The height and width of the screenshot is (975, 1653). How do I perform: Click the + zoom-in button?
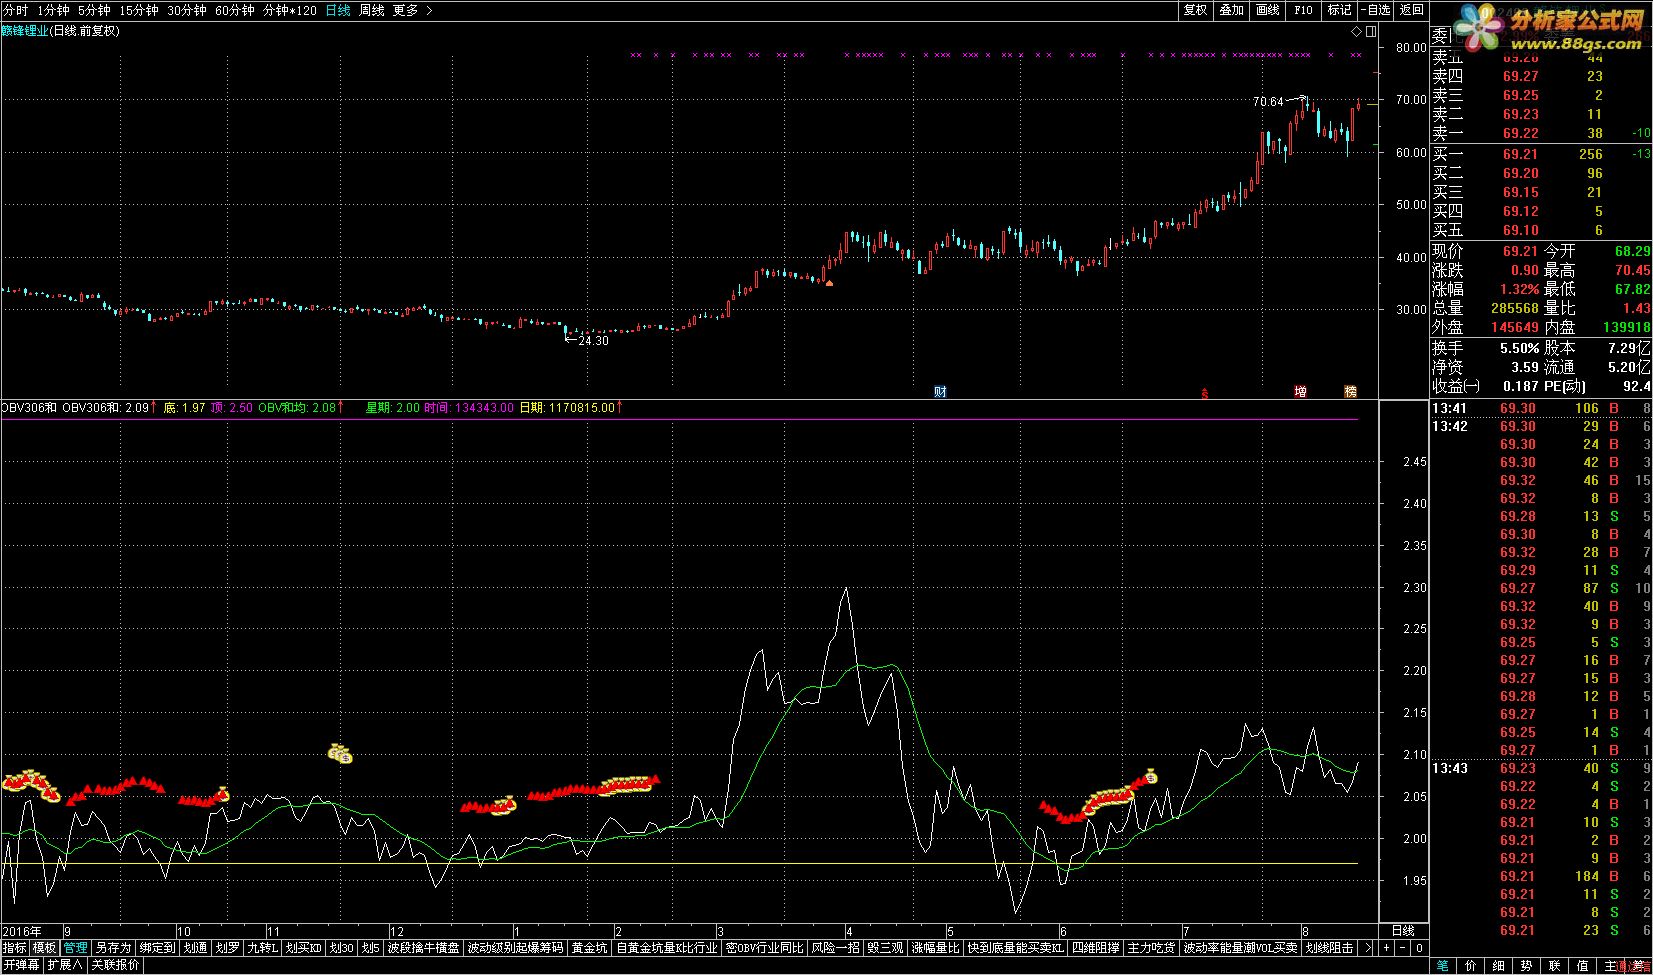click(1386, 947)
